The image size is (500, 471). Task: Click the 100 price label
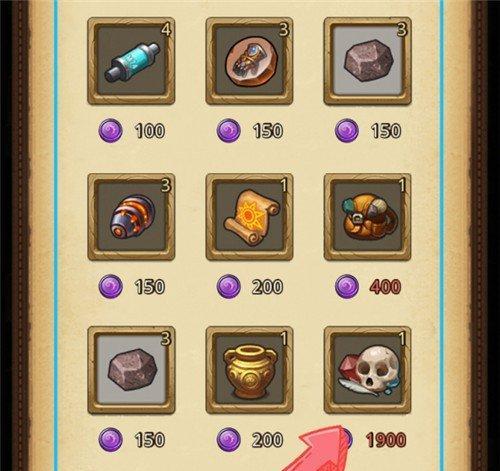150,131
